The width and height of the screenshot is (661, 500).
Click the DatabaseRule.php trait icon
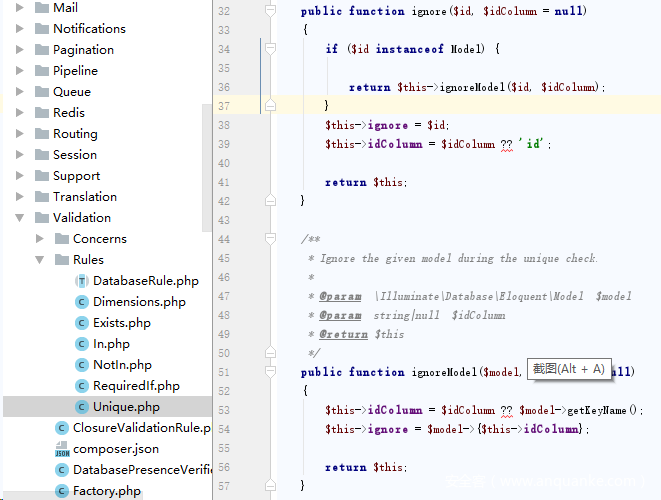82,281
